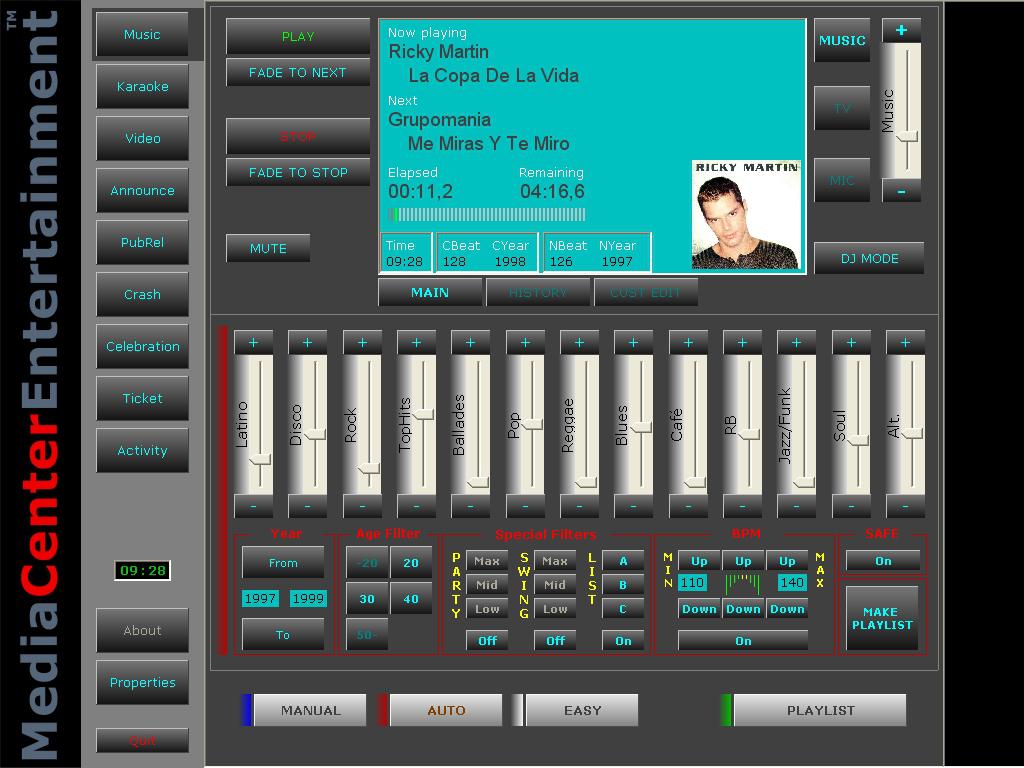The width and height of the screenshot is (1024, 768).
Task: Toggle the BPM filter On button
Action: click(743, 641)
